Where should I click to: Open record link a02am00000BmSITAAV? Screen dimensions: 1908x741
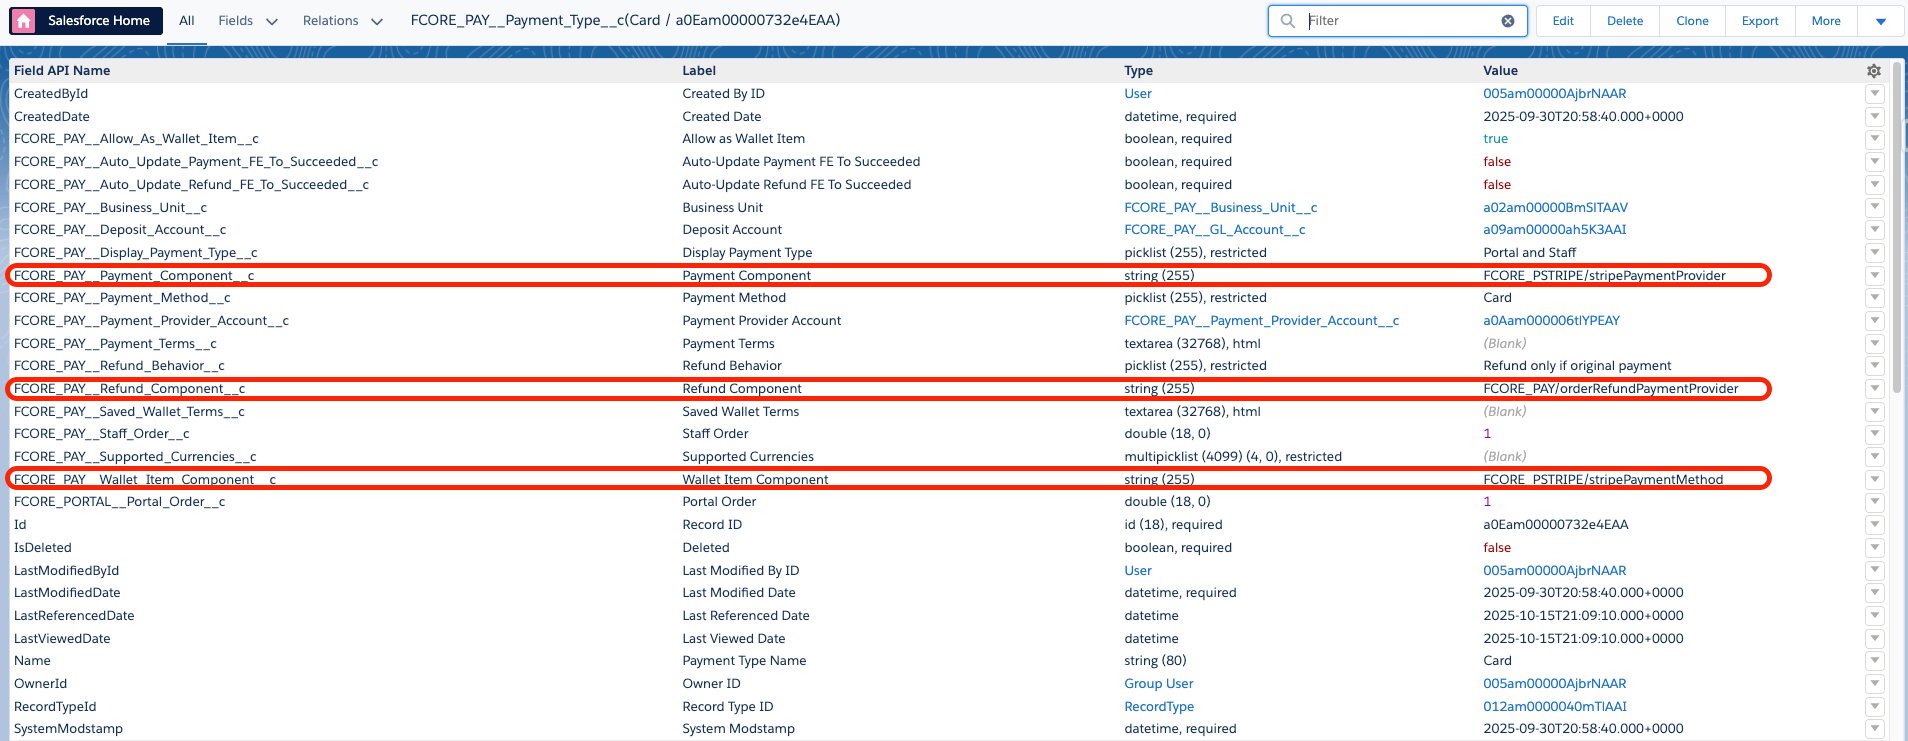(x=1555, y=208)
